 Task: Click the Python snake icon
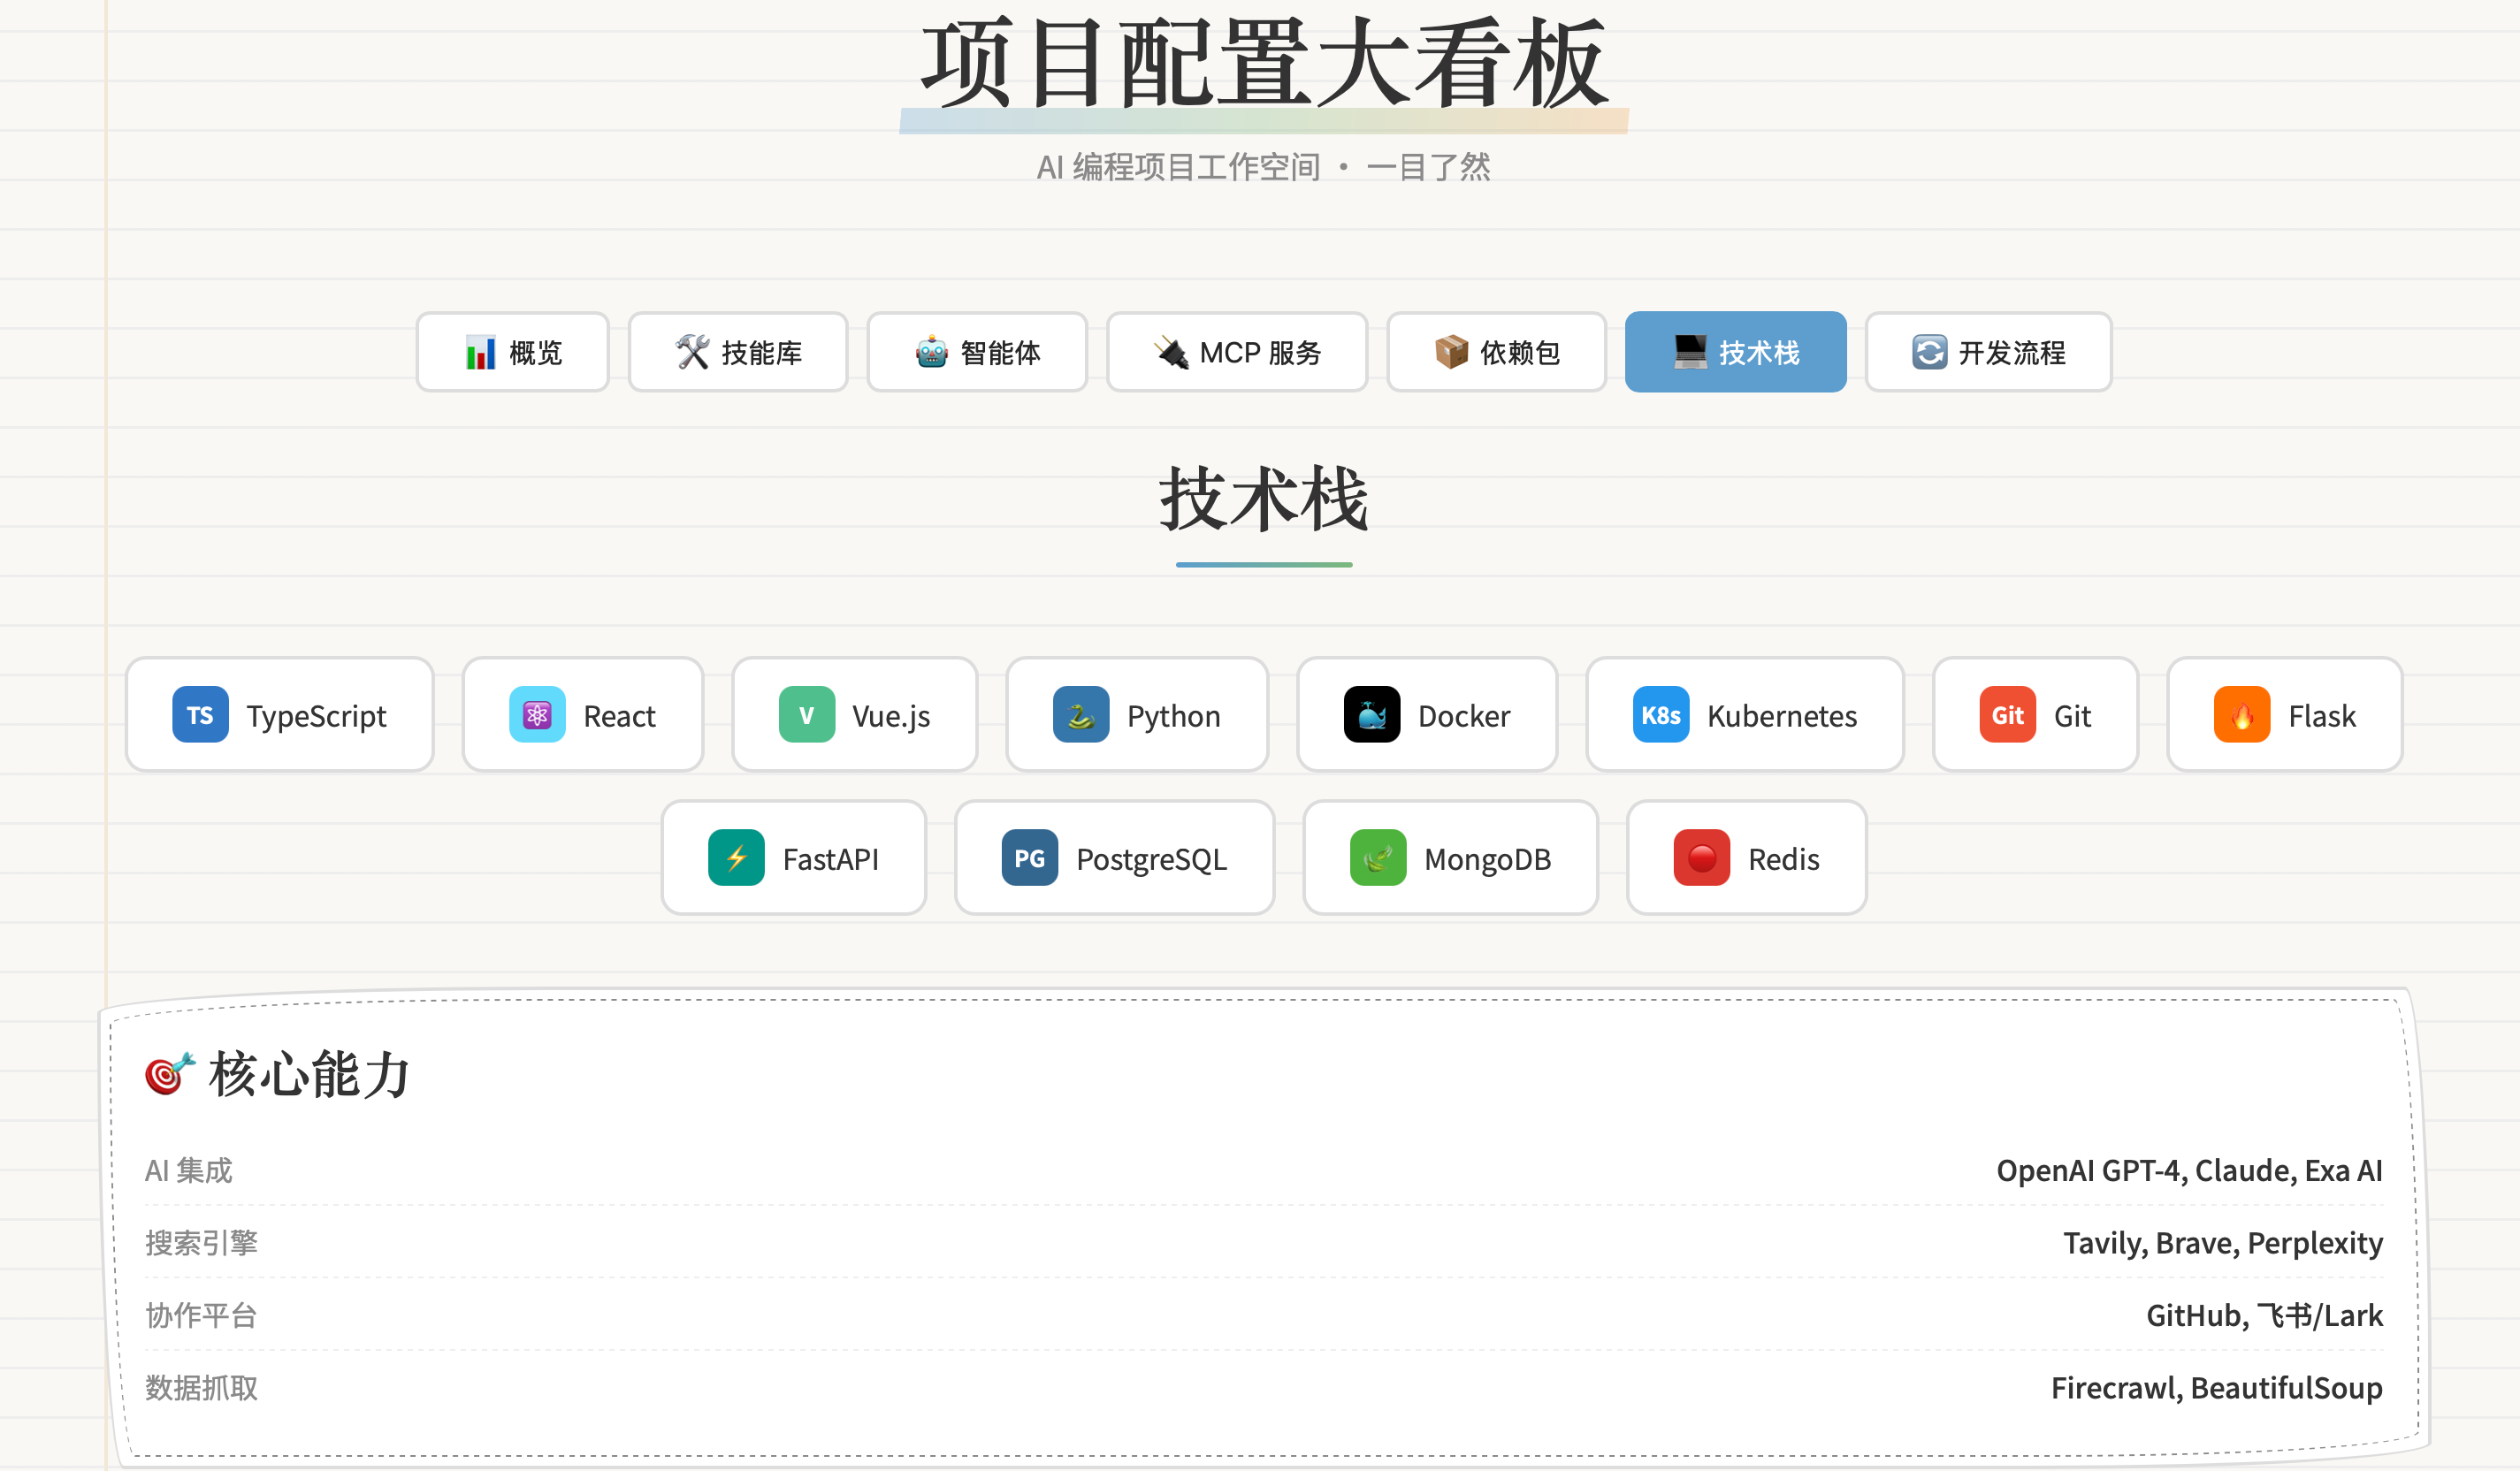1081,715
